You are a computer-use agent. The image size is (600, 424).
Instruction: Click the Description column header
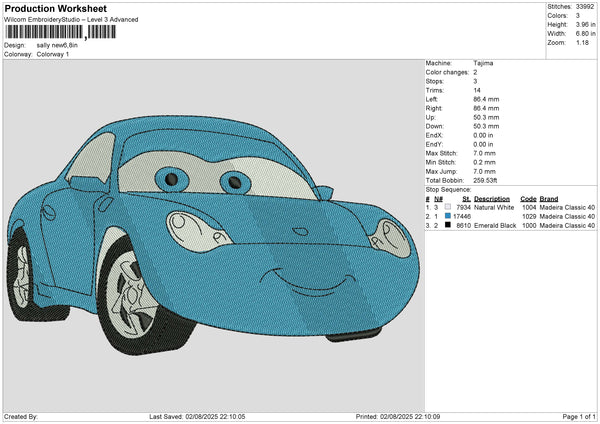[493, 198]
